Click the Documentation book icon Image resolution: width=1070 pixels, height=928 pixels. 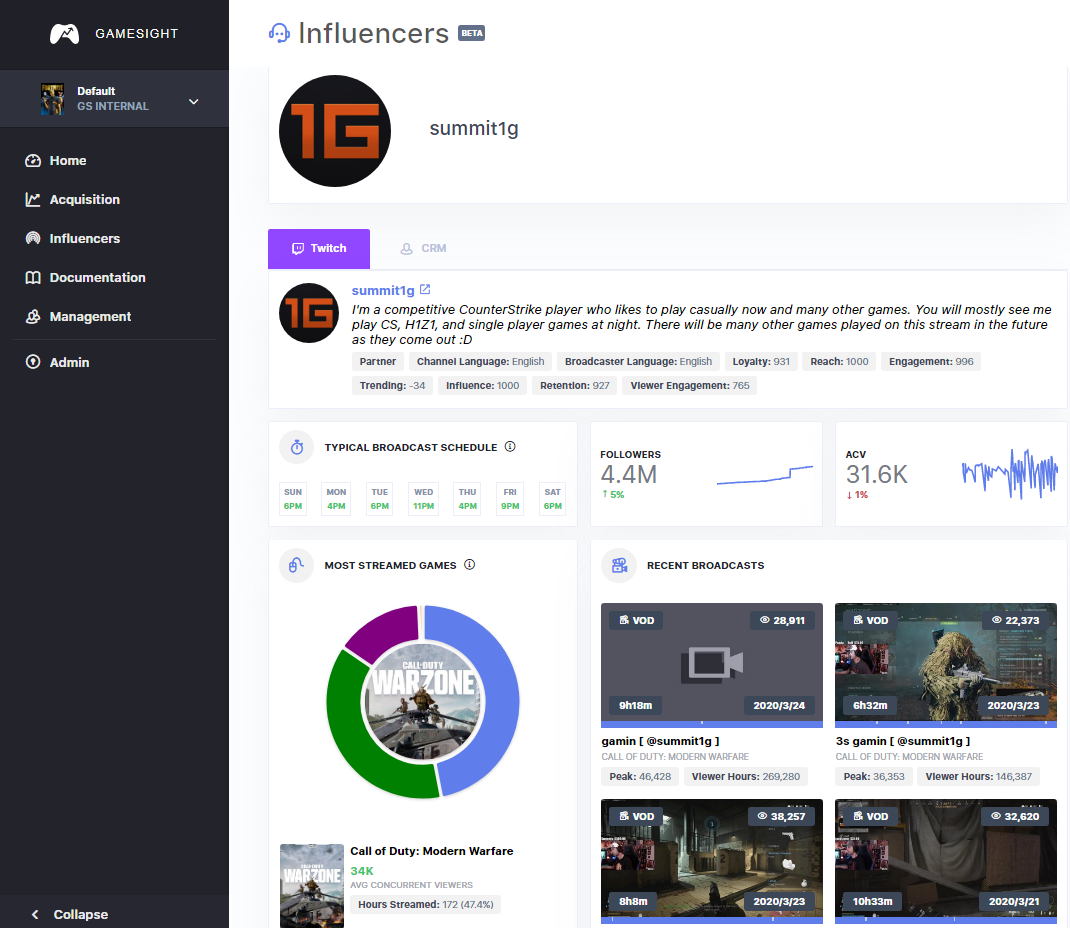point(33,278)
